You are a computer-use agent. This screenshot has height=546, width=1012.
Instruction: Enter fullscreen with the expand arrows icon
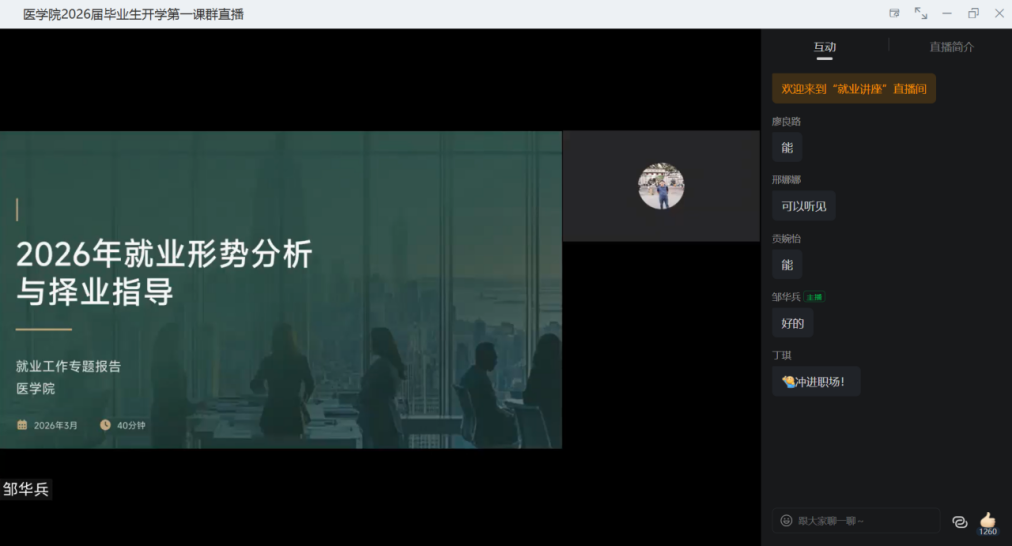[920, 13]
